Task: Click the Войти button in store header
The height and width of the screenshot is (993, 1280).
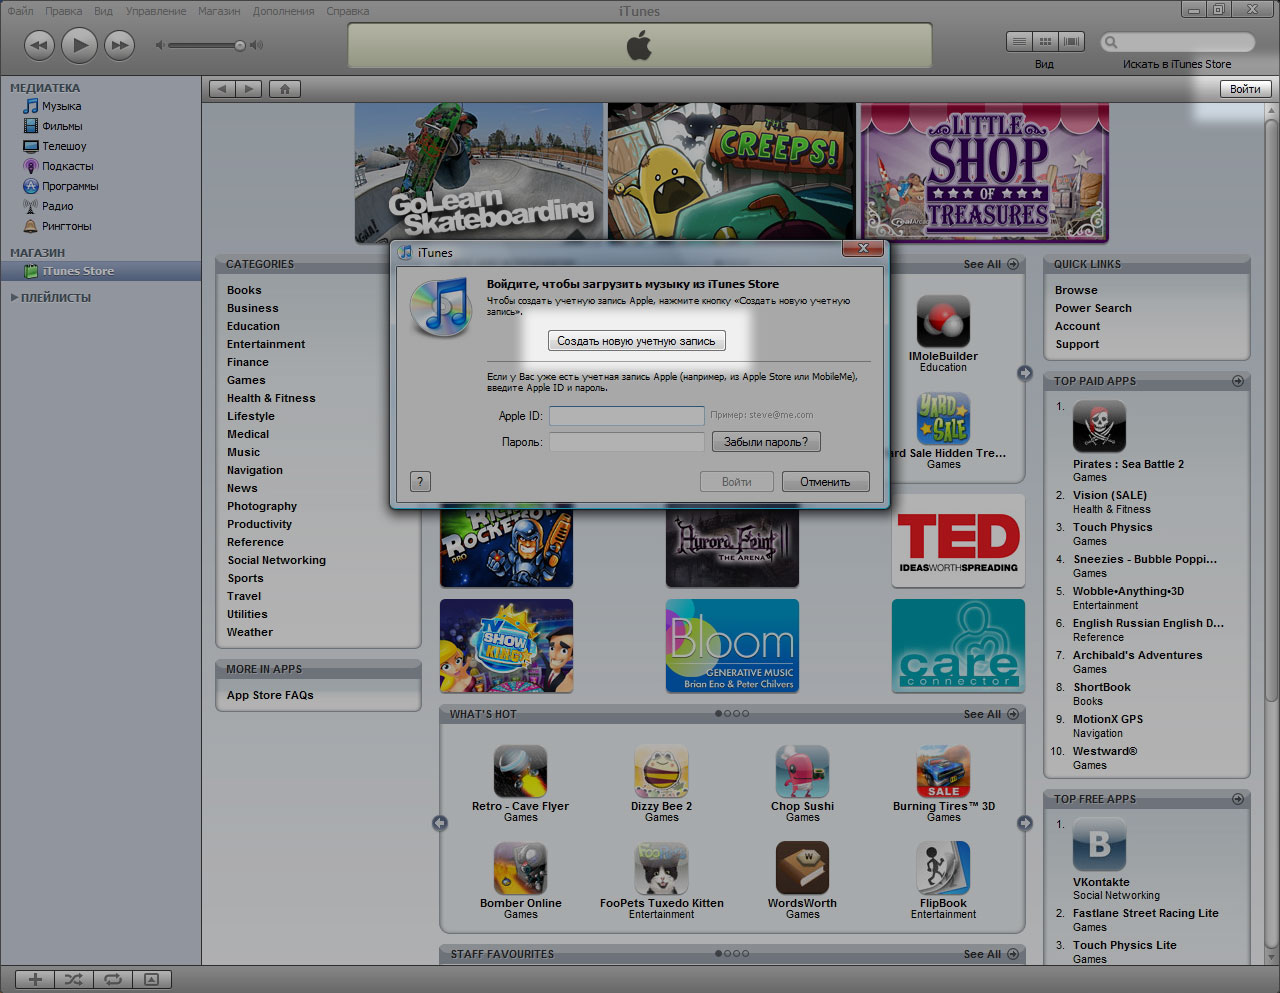Action: point(1245,89)
